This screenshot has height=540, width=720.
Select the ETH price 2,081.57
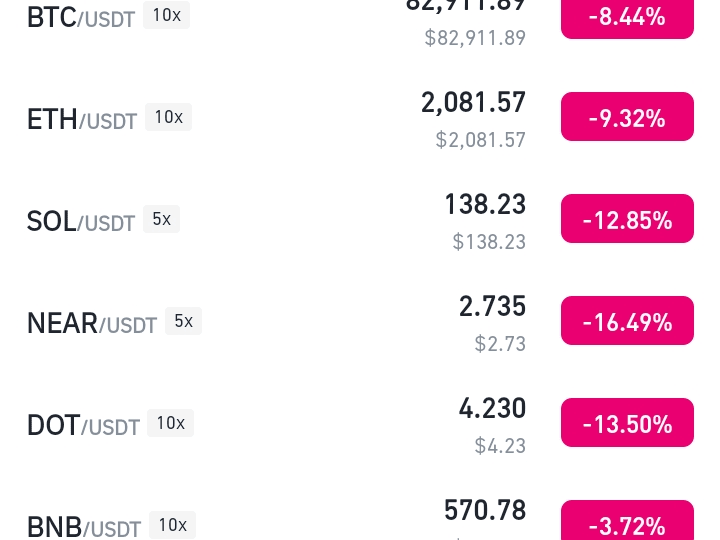click(473, 102)
